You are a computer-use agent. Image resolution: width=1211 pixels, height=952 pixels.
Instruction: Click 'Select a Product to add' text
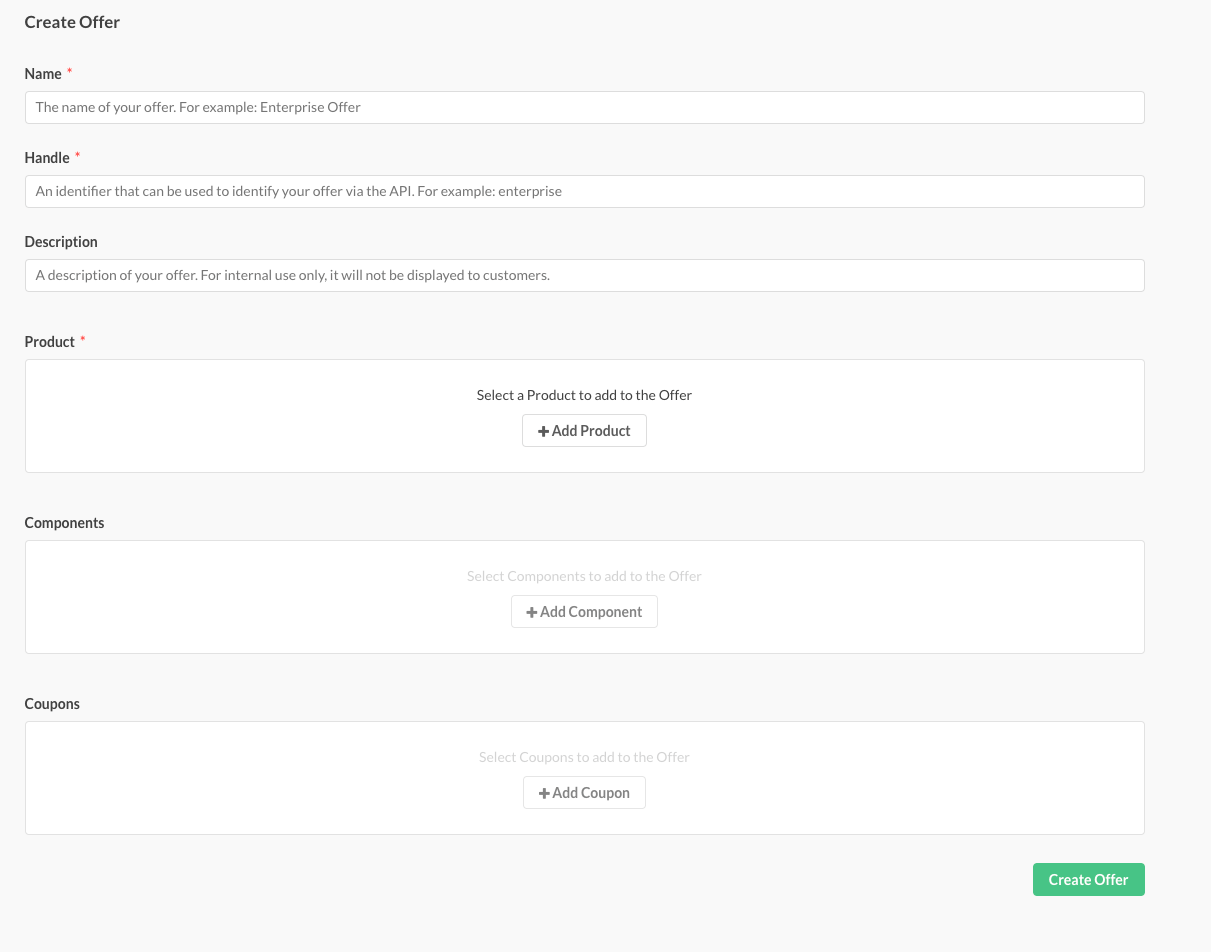tap(584, 395)
